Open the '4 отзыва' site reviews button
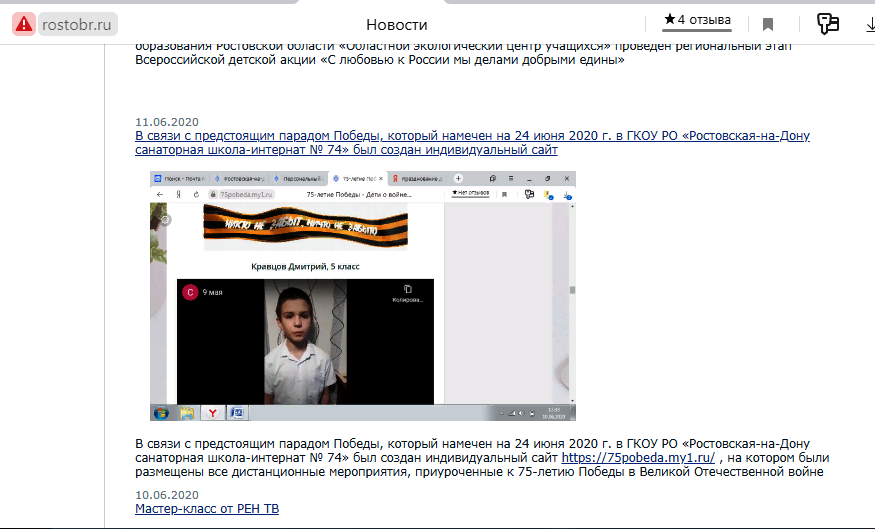Viewport: 875px width, 529px height. 698,20
